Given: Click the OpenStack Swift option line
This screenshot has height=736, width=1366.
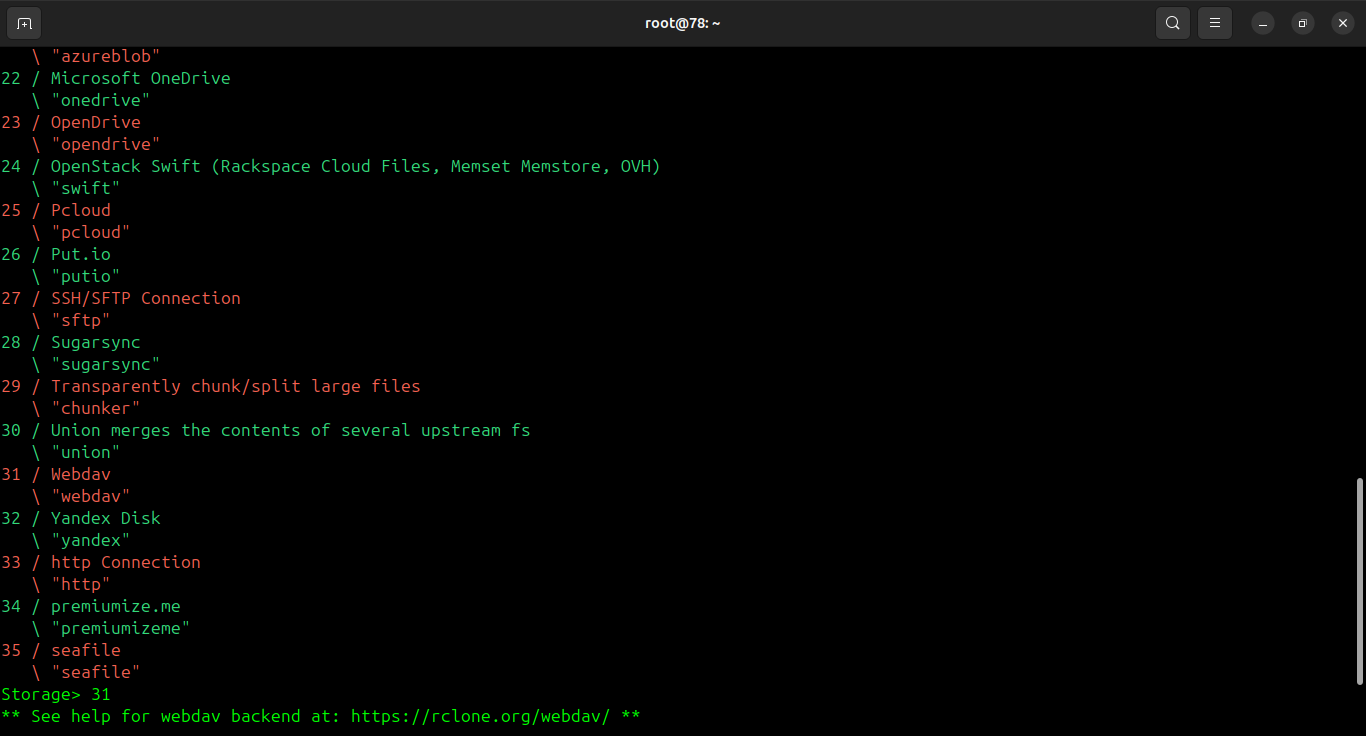Looking at the screenshot, I should [331, 166].
